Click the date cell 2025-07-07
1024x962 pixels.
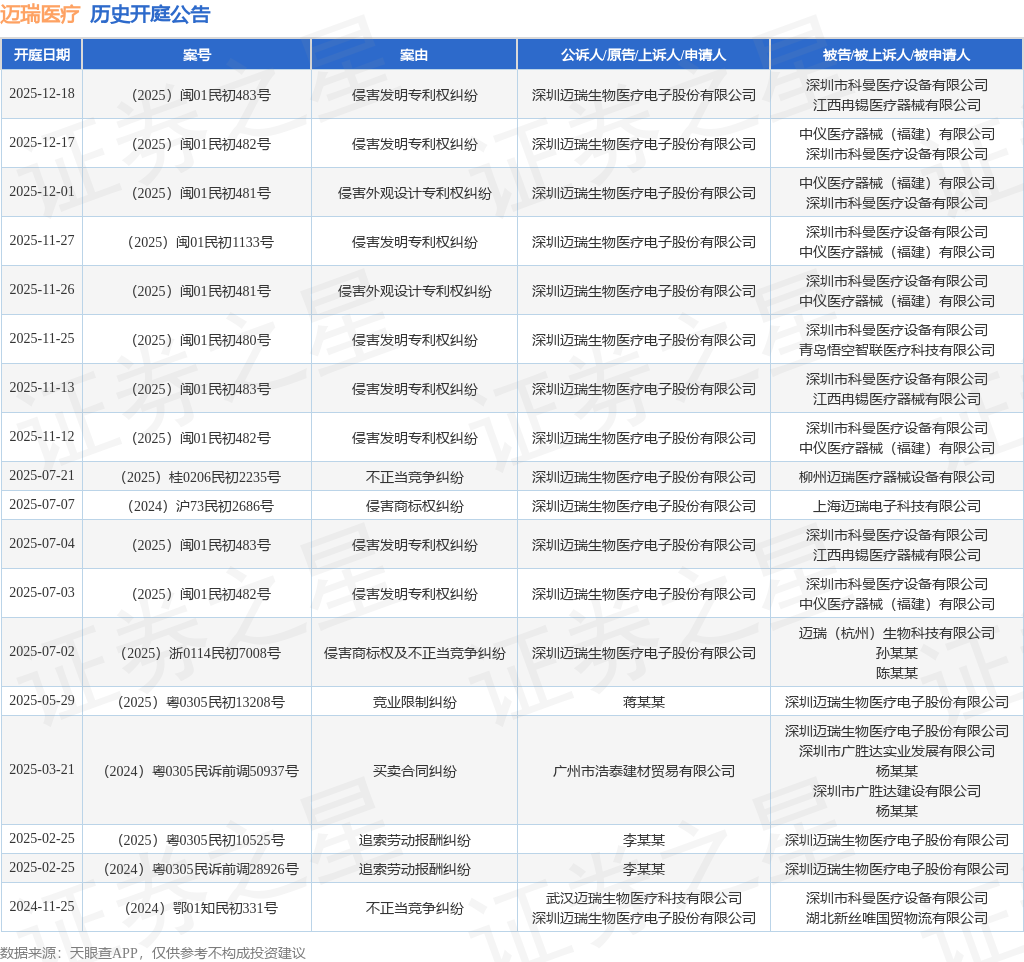(x=42, y=504)
